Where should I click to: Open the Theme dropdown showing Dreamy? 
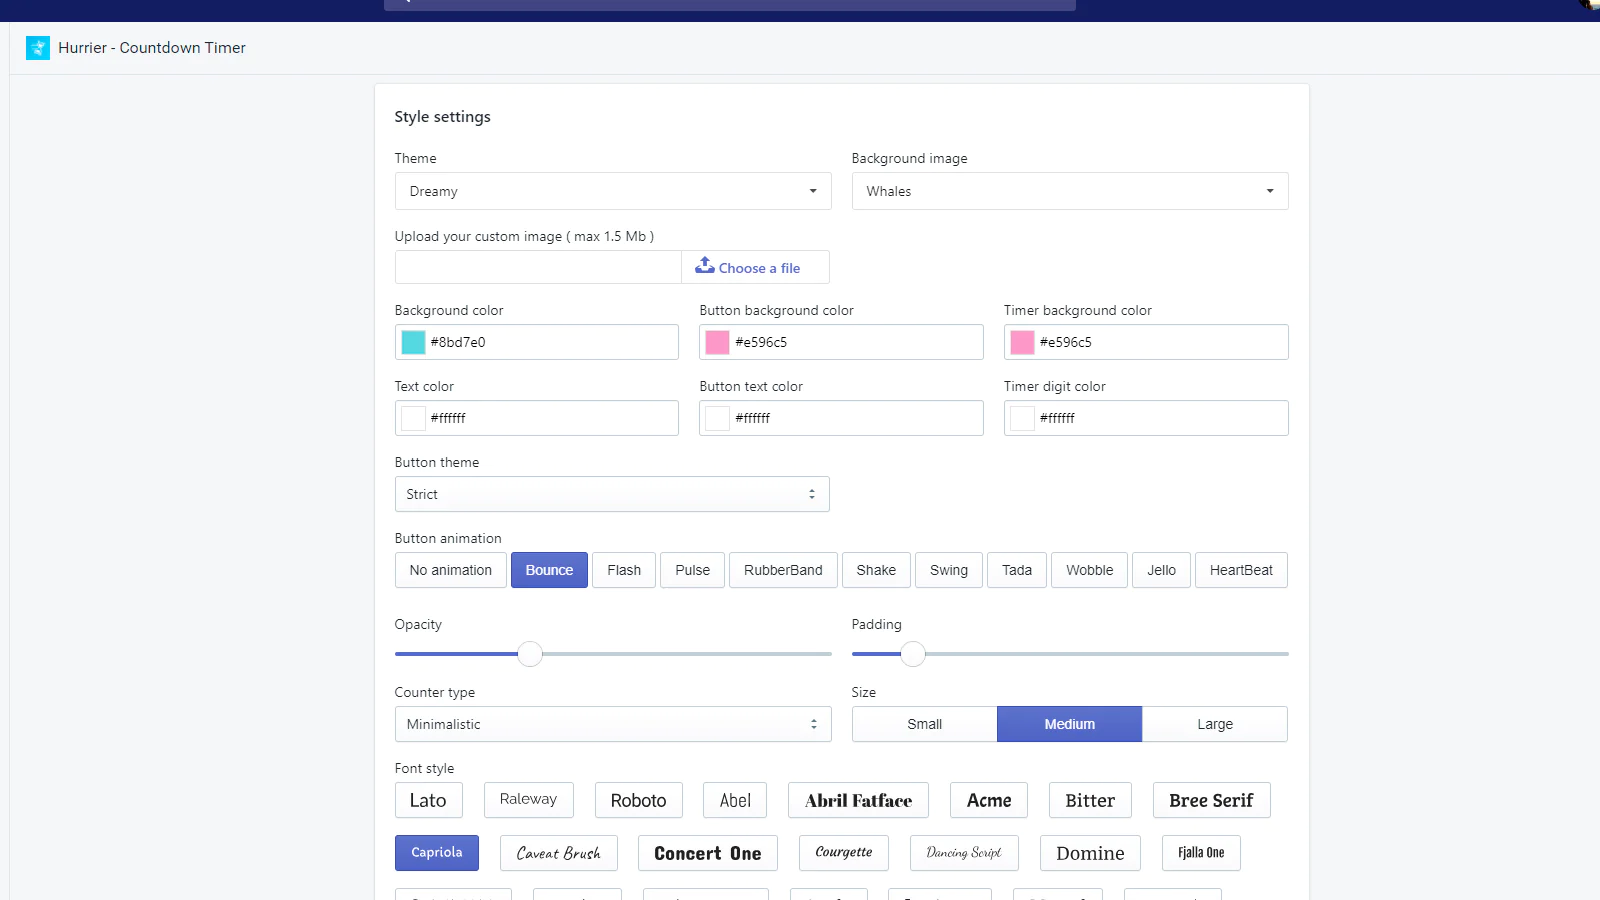[612, 191]
